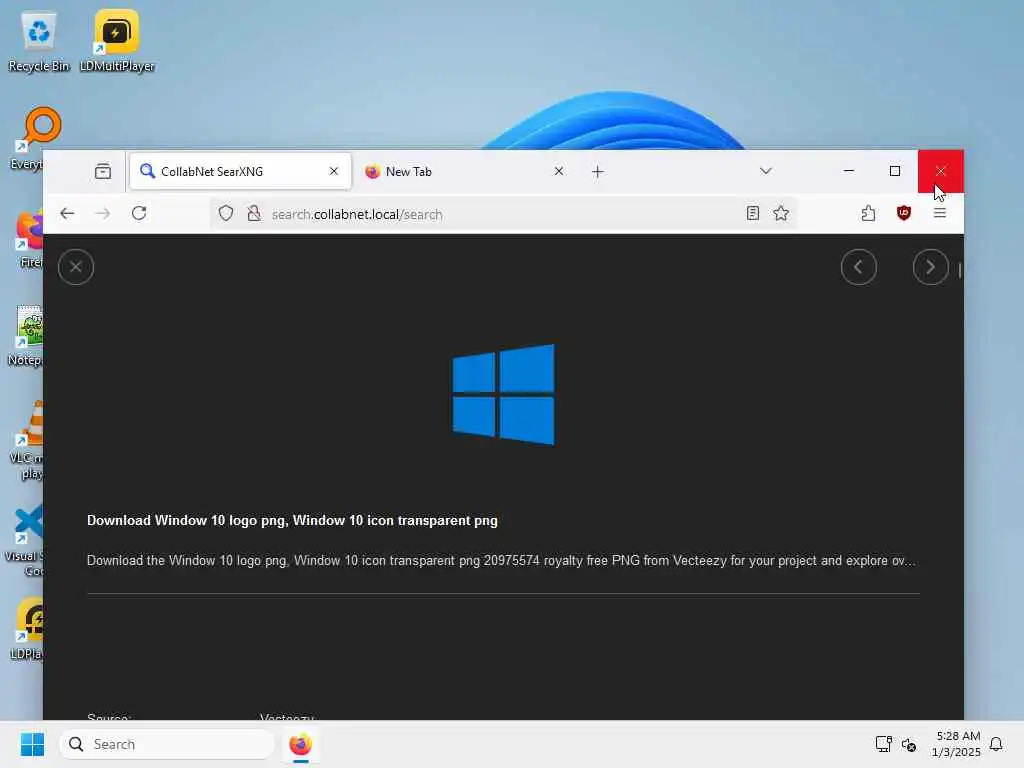Viewport: 1024px width, 768px height.
Task: Go forward one page
Action: pyautogui.click(x=103, y=214)
